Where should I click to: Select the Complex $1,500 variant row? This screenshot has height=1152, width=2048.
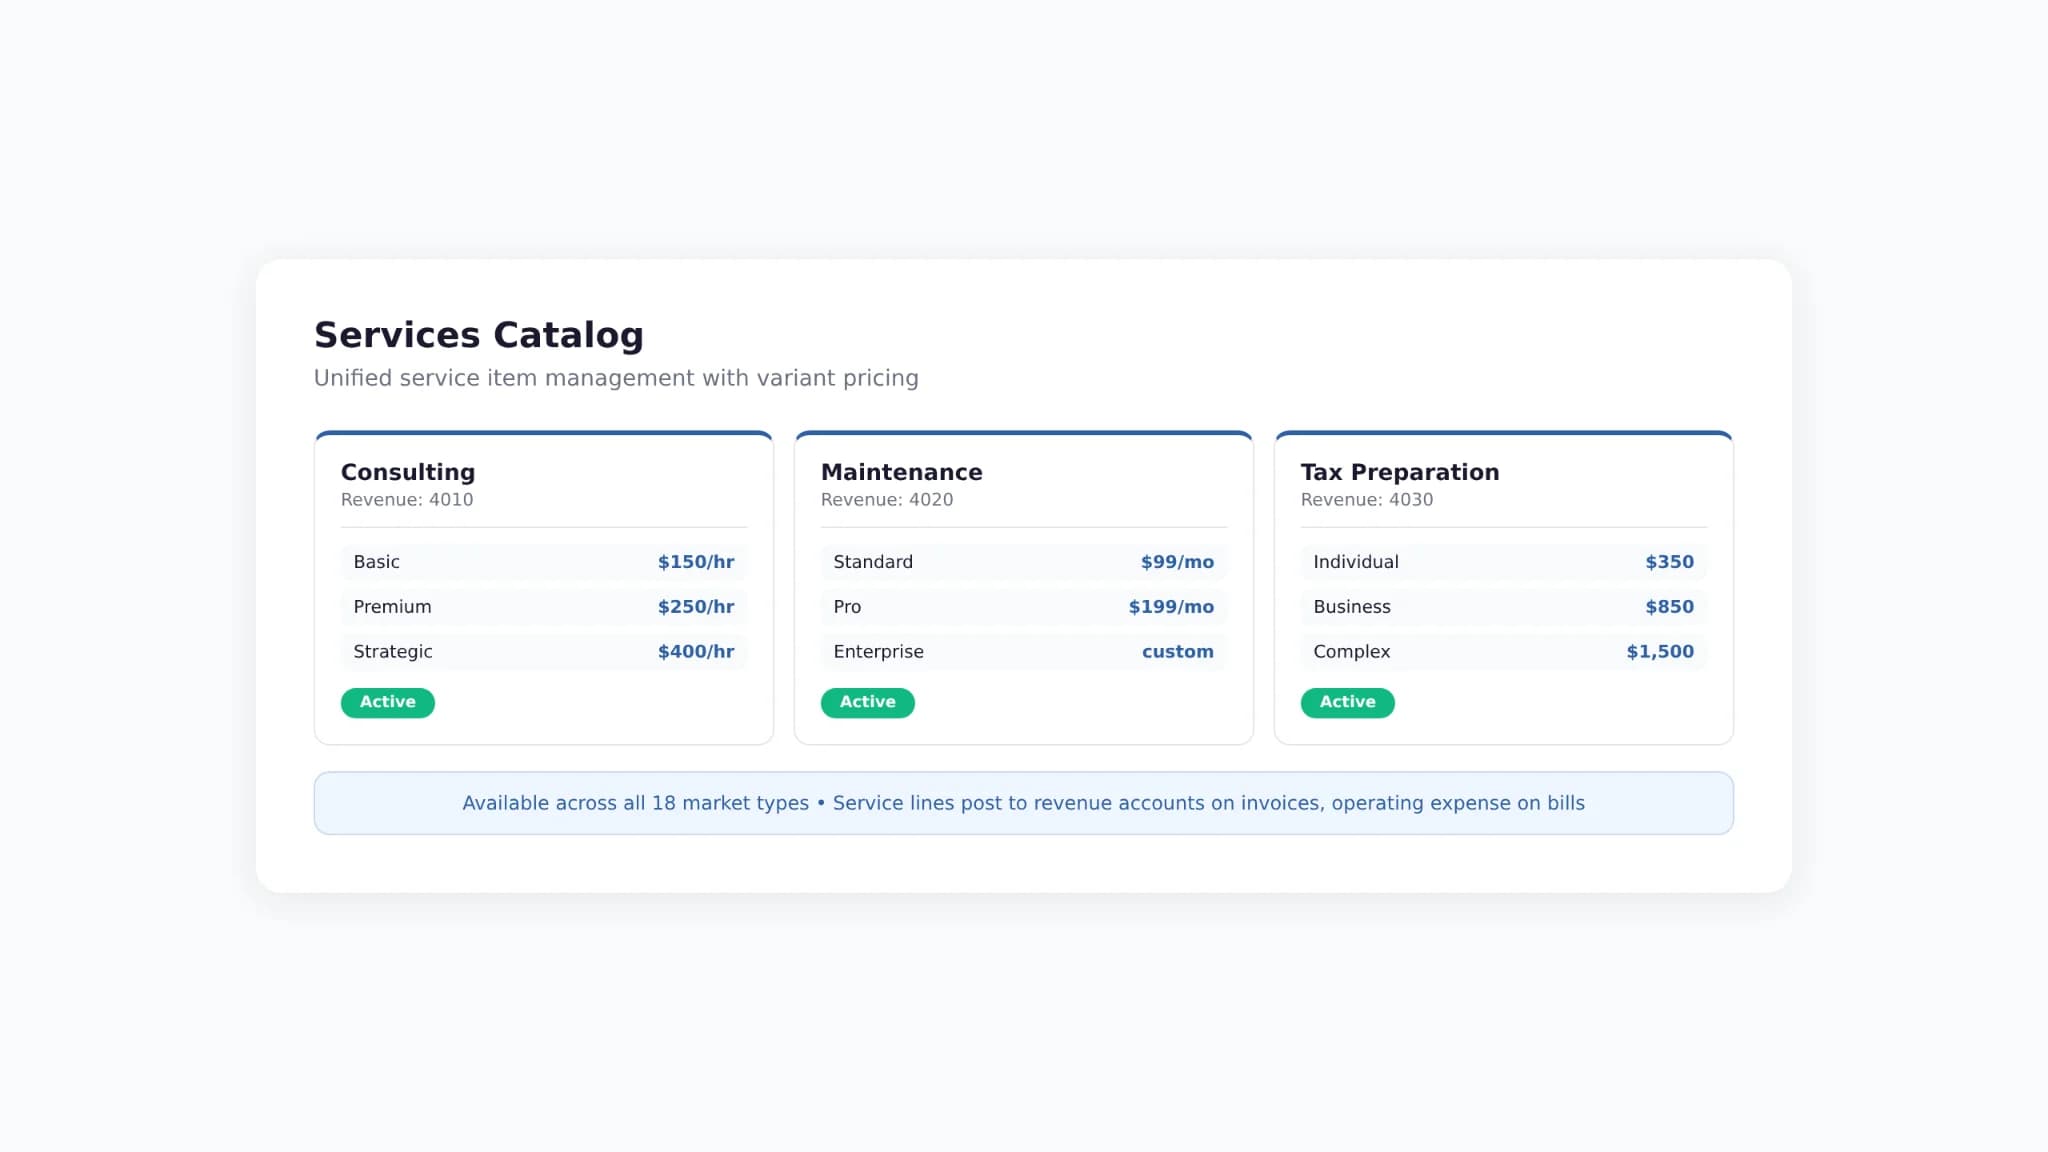(x=1504, y=652)
